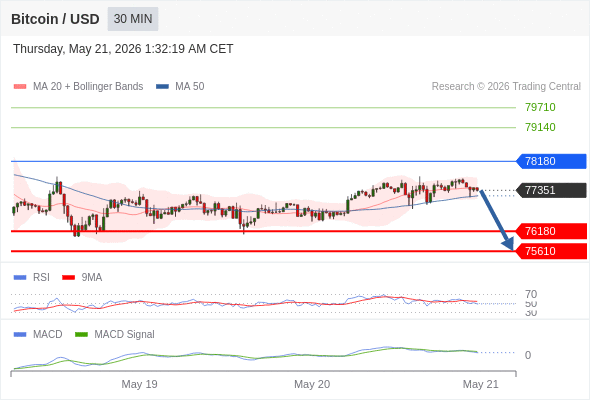This screenshot has height=400, width=590.
Task: Click the MA 50 legend swatch
Action: coord(162,87)
